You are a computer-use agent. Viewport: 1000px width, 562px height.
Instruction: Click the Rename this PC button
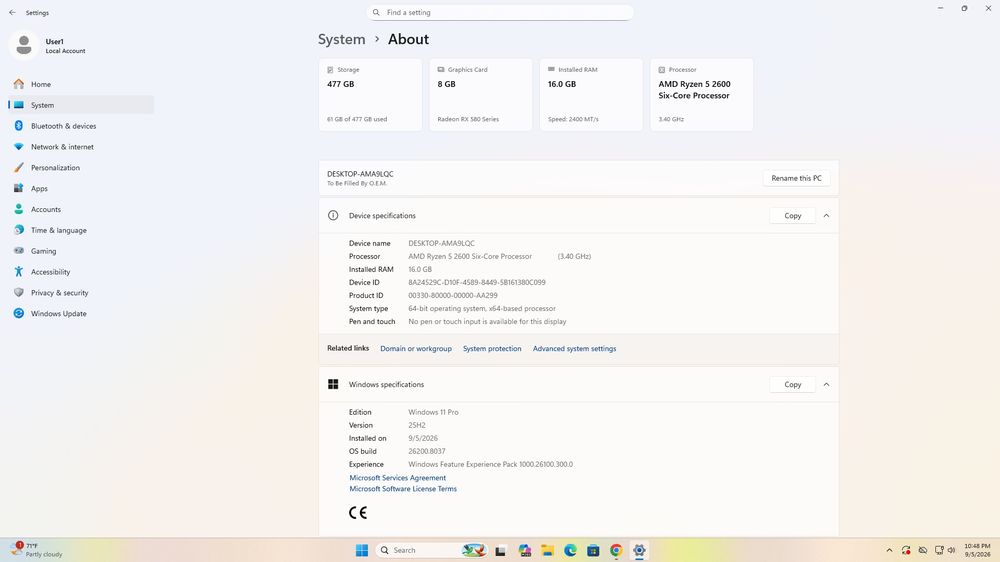[x=796, y=178]
